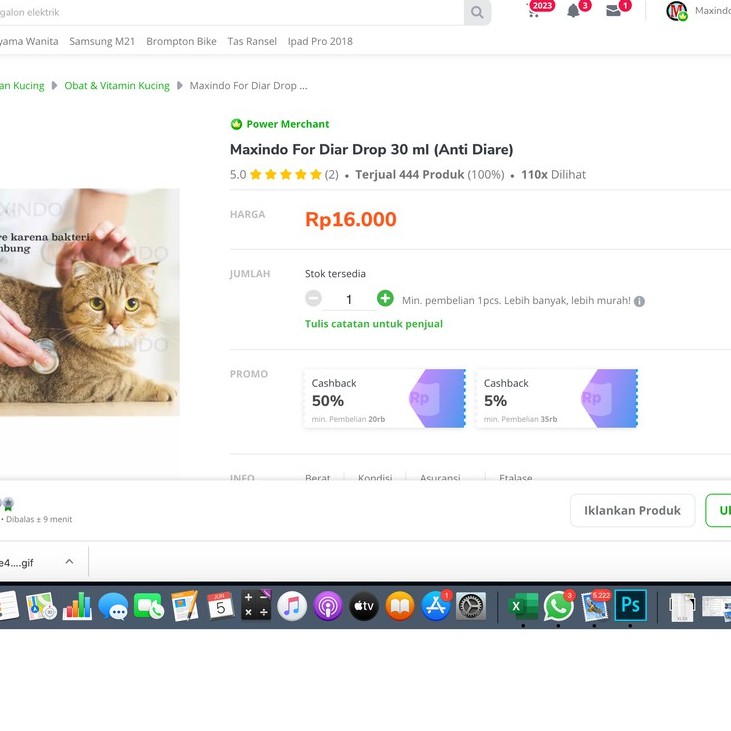This screenshot has height=731, width=731.
Task: Increase quantity with the green plus button
Action: [385, 299]
